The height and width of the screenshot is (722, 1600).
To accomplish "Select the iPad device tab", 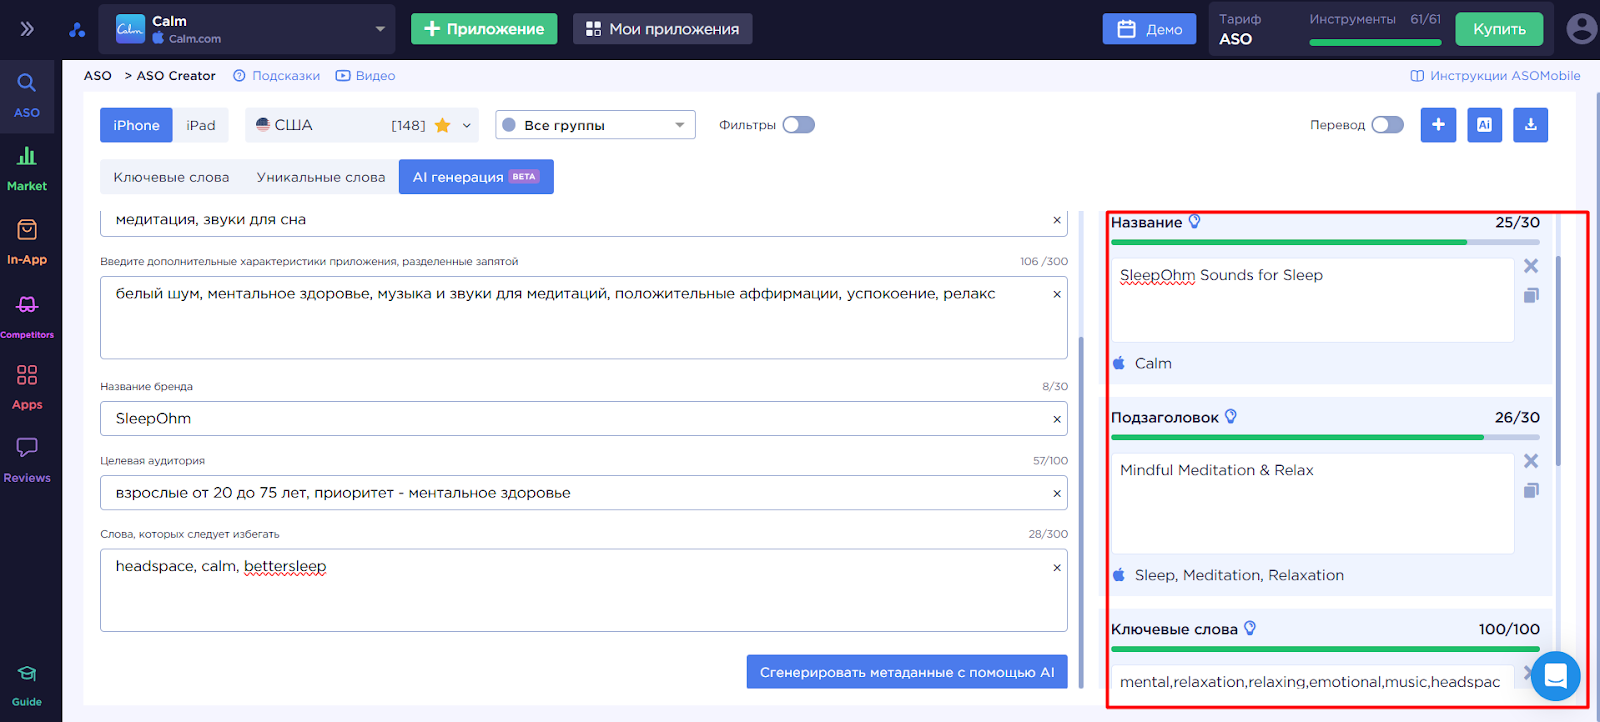I will click(x=201, y=125).
